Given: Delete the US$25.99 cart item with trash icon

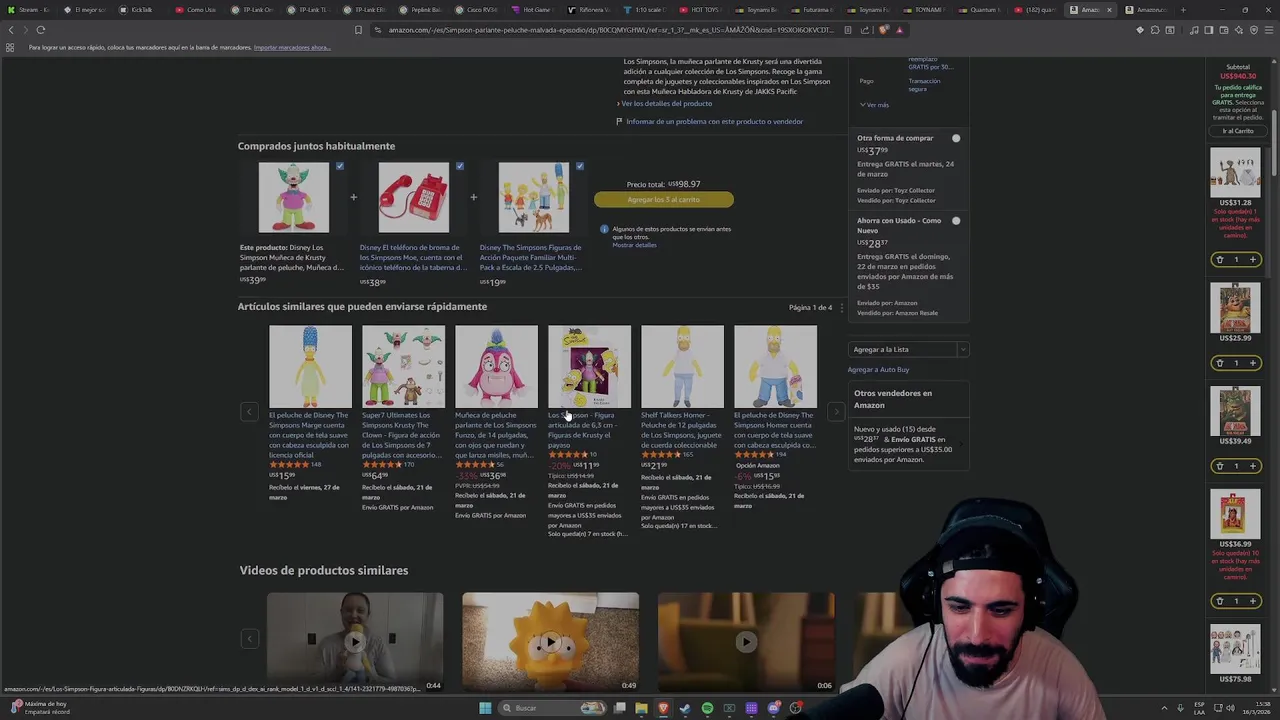Looking at the screenshot, I should pos(1219,363).
